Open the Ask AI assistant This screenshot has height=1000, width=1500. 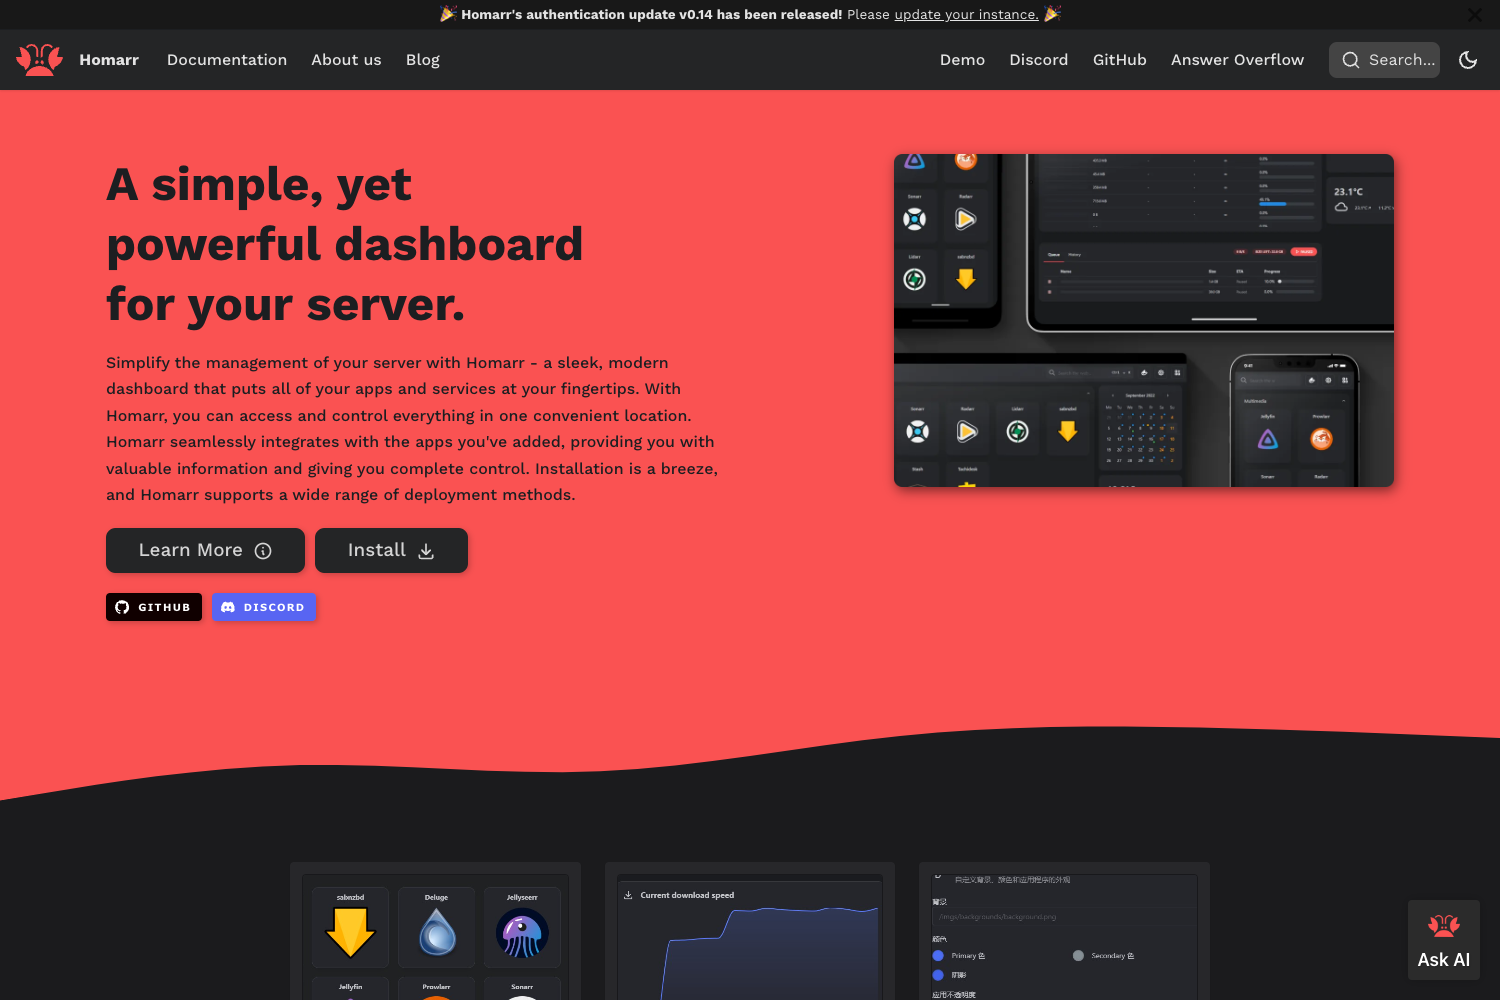click(x=1443, y=939)
